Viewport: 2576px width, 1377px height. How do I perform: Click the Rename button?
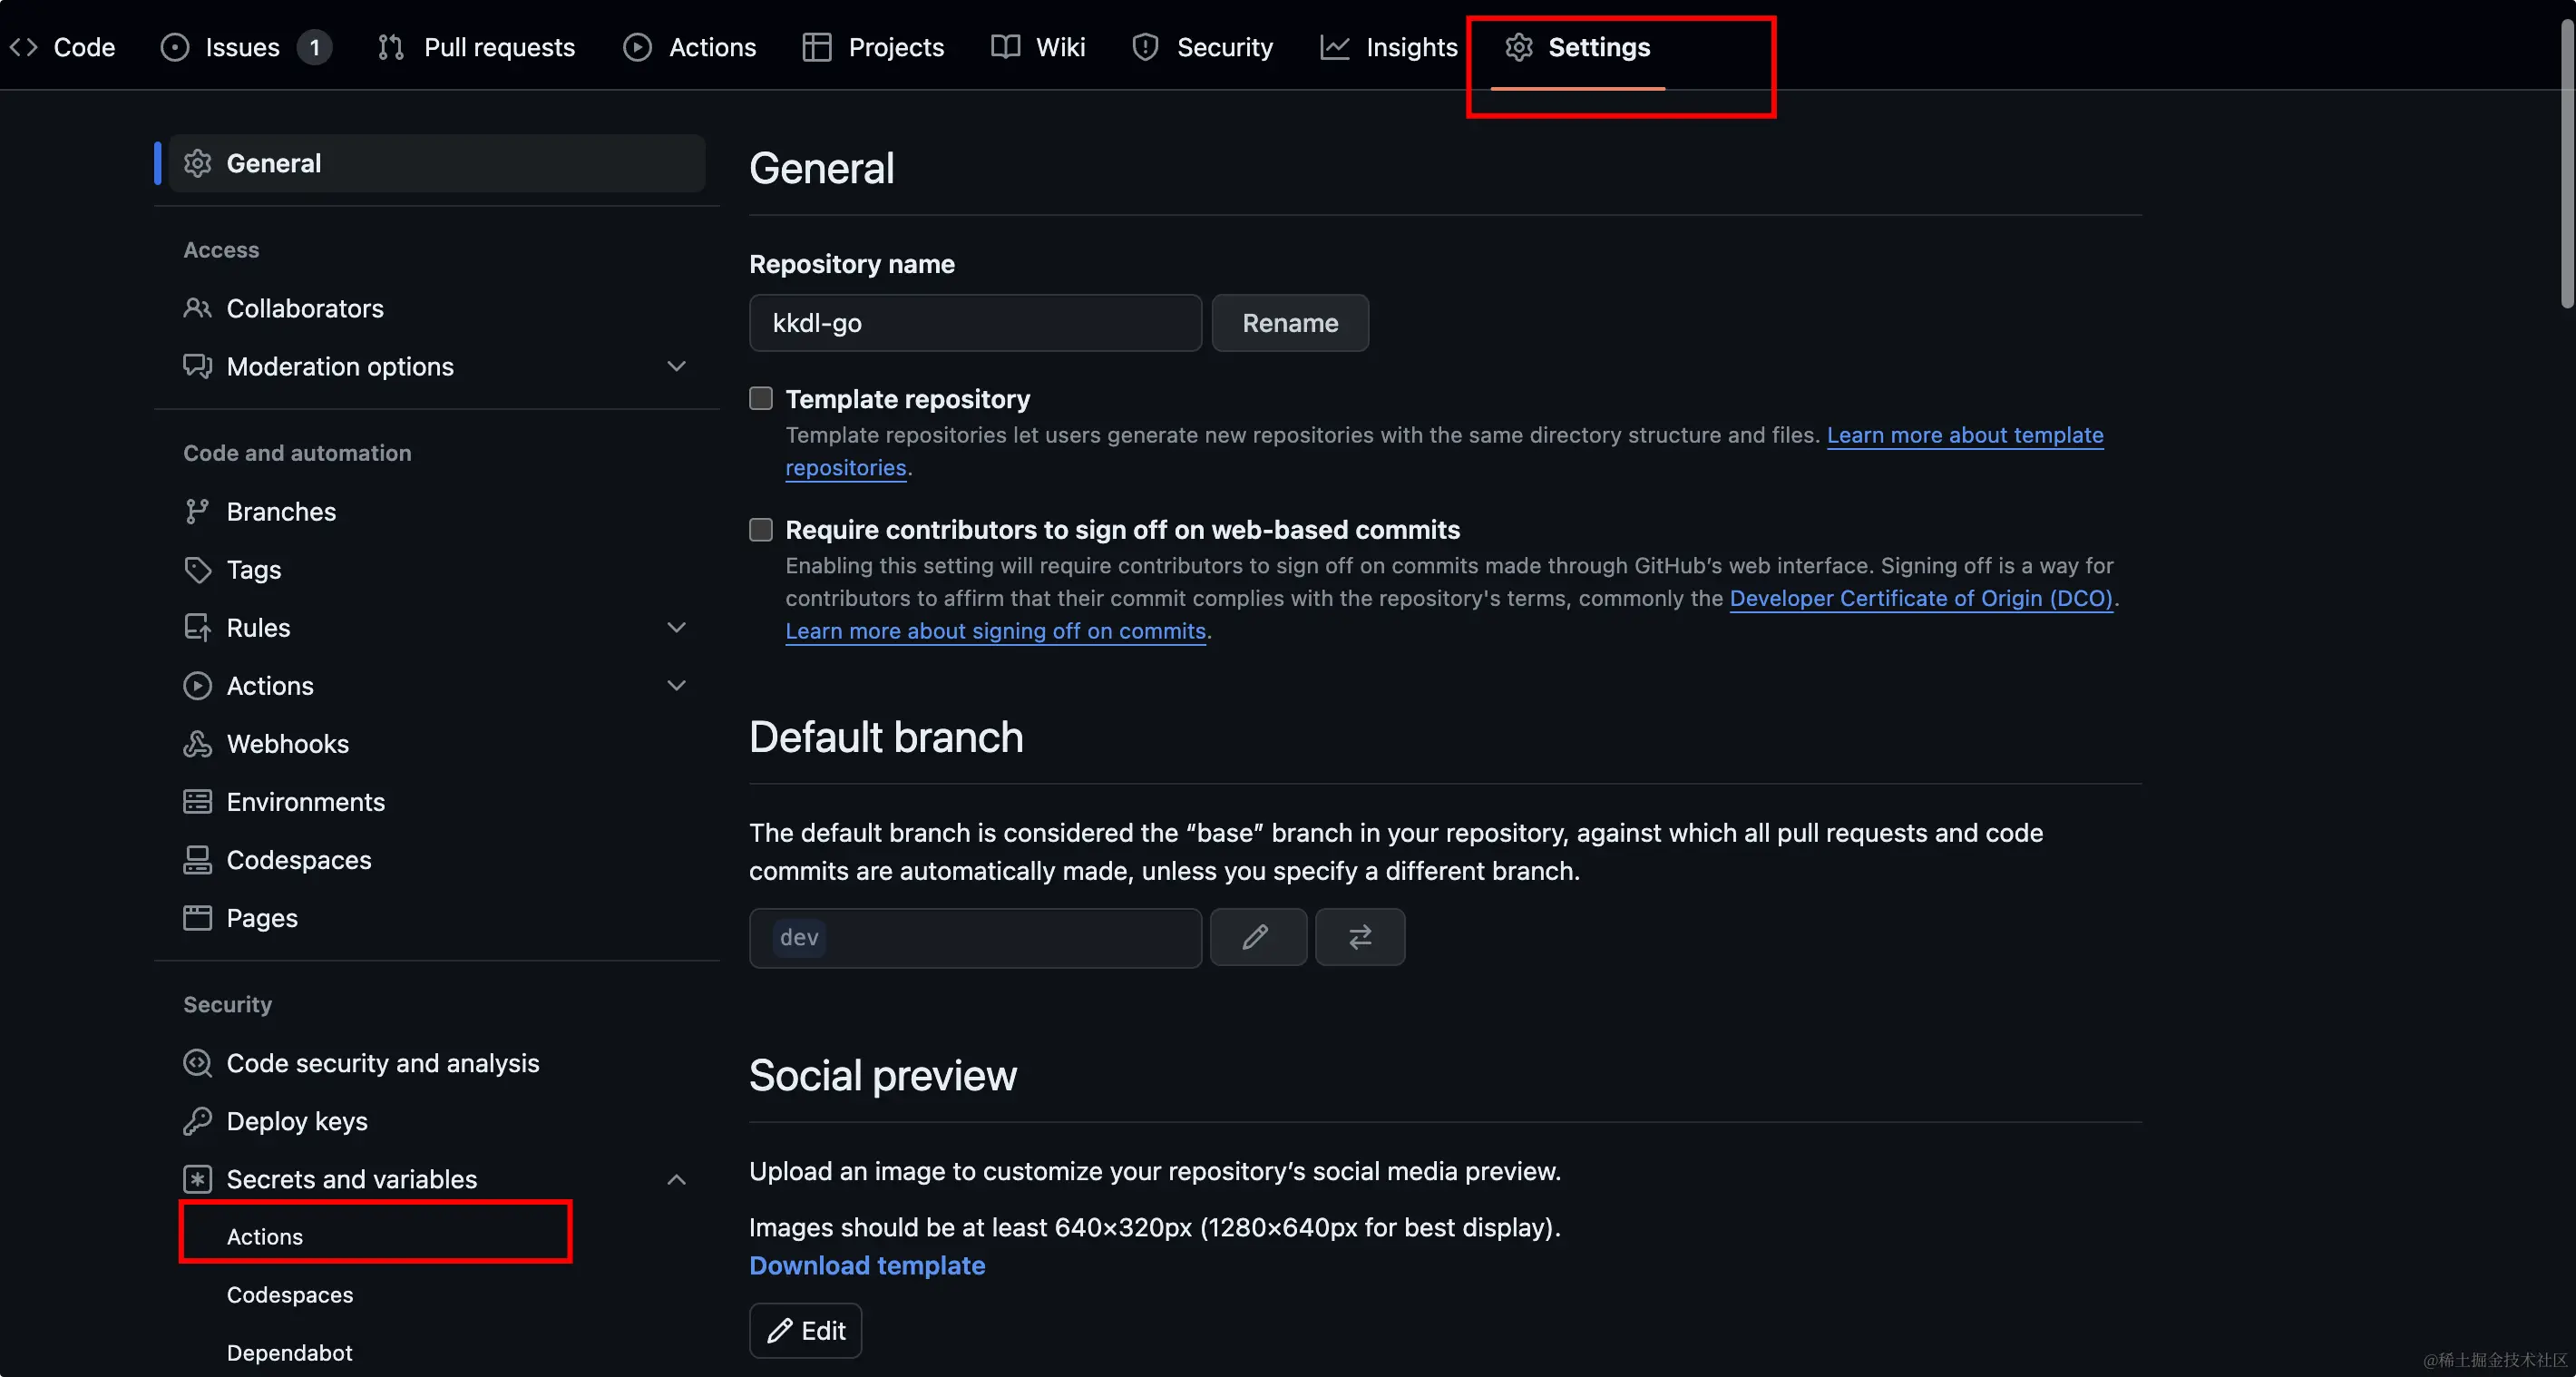coord(1290,323)
